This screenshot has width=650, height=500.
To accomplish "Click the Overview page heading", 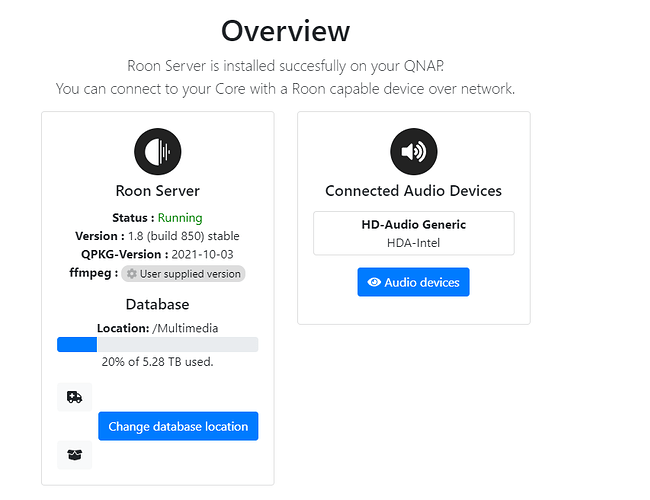I will (285, 31).
